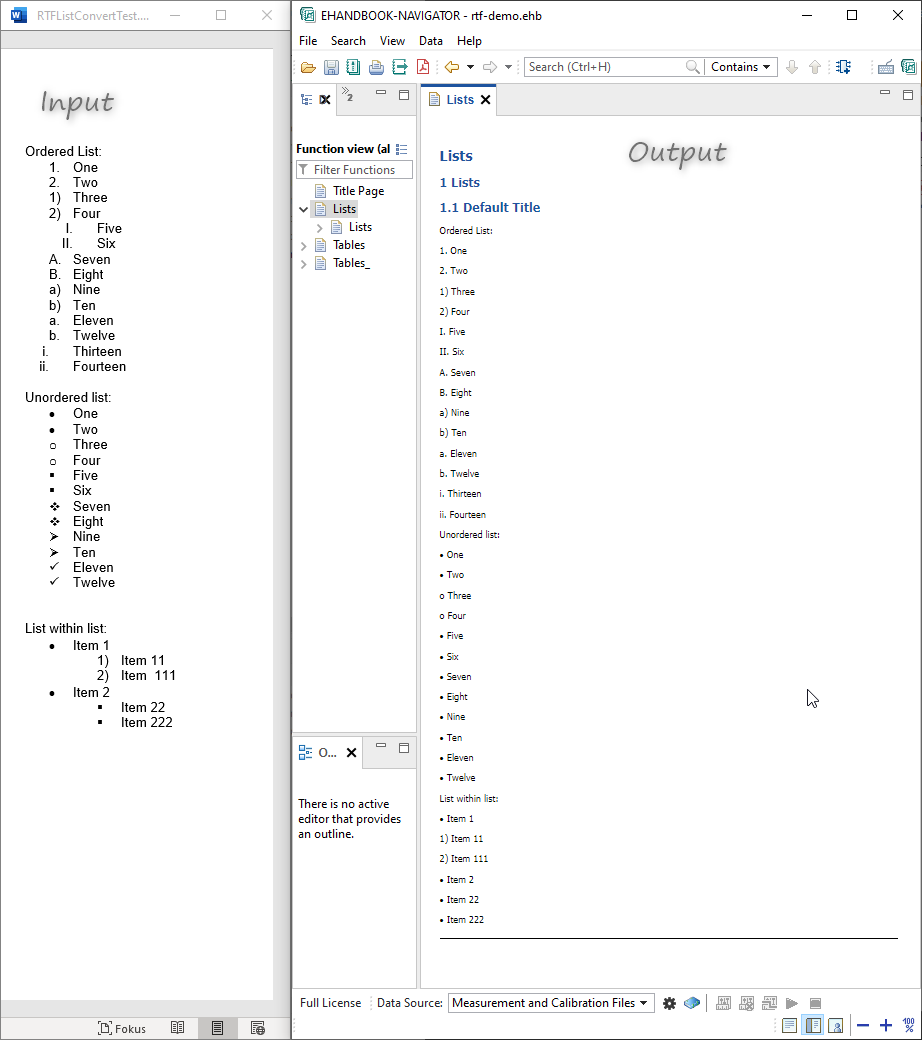Open data source settings gear icon
The image size is (922, 1040).
(x=670, y=1003)
